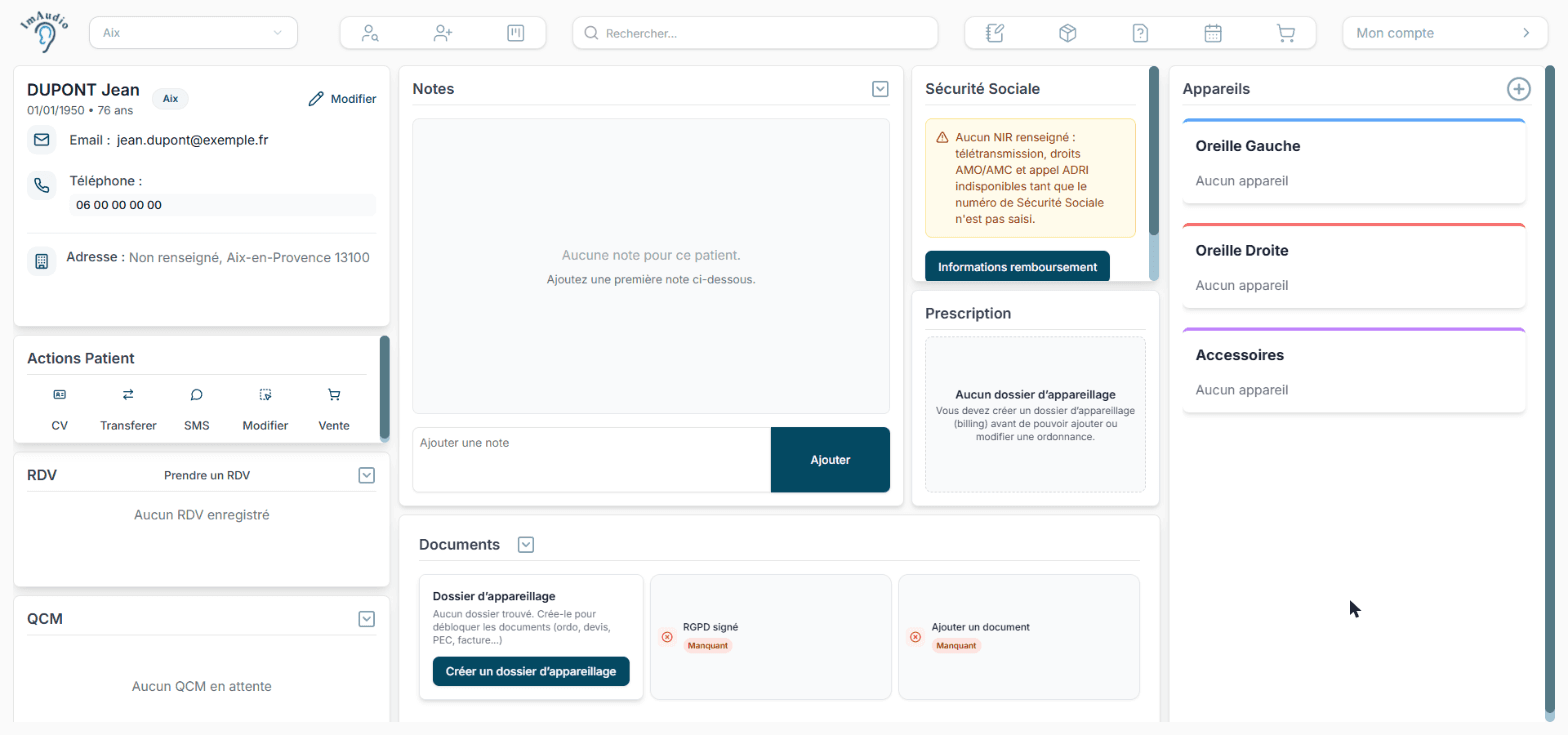Click the Informations remboursement button
This screenshot has height=735, width=1568.
coord(1017,267)
